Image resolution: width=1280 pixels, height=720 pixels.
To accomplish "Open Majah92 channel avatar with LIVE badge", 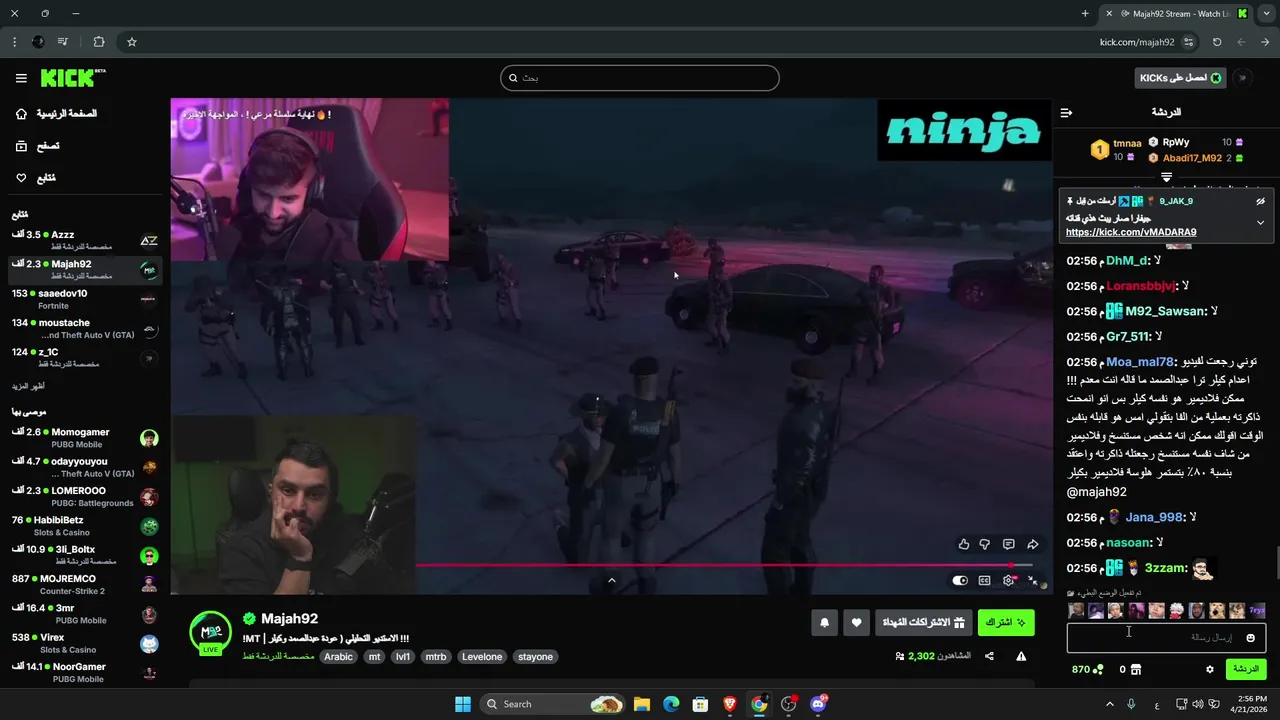I will point(211,633).
